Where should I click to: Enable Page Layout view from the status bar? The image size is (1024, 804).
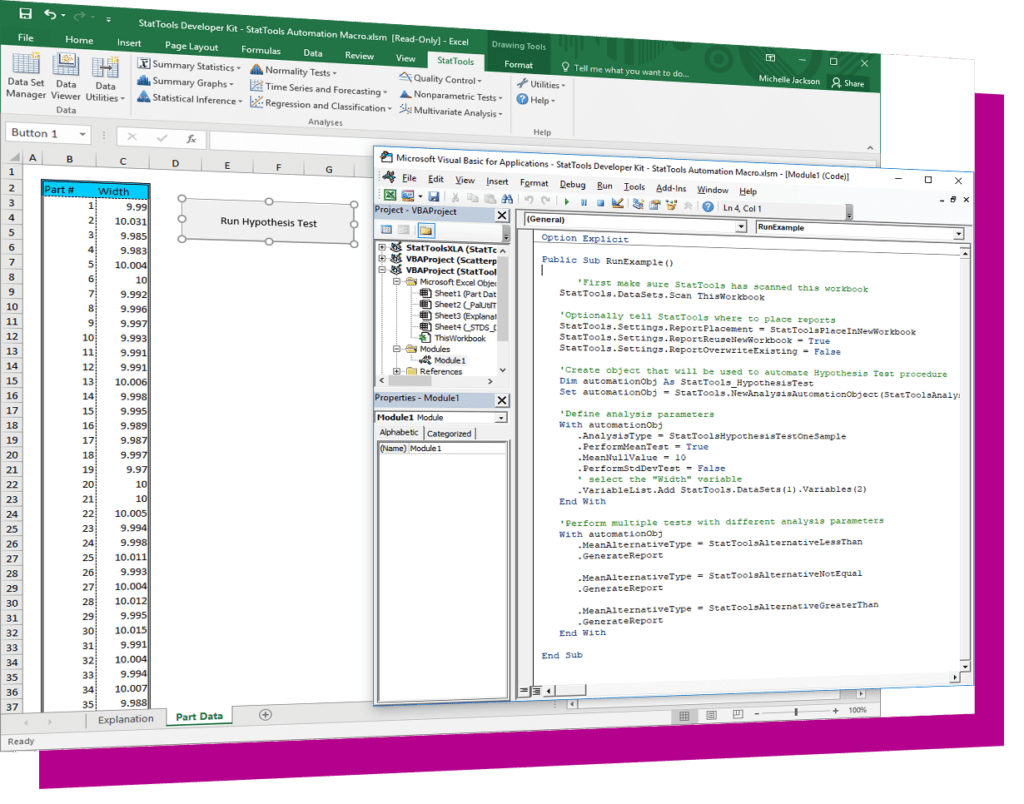(x=710, y=715)
